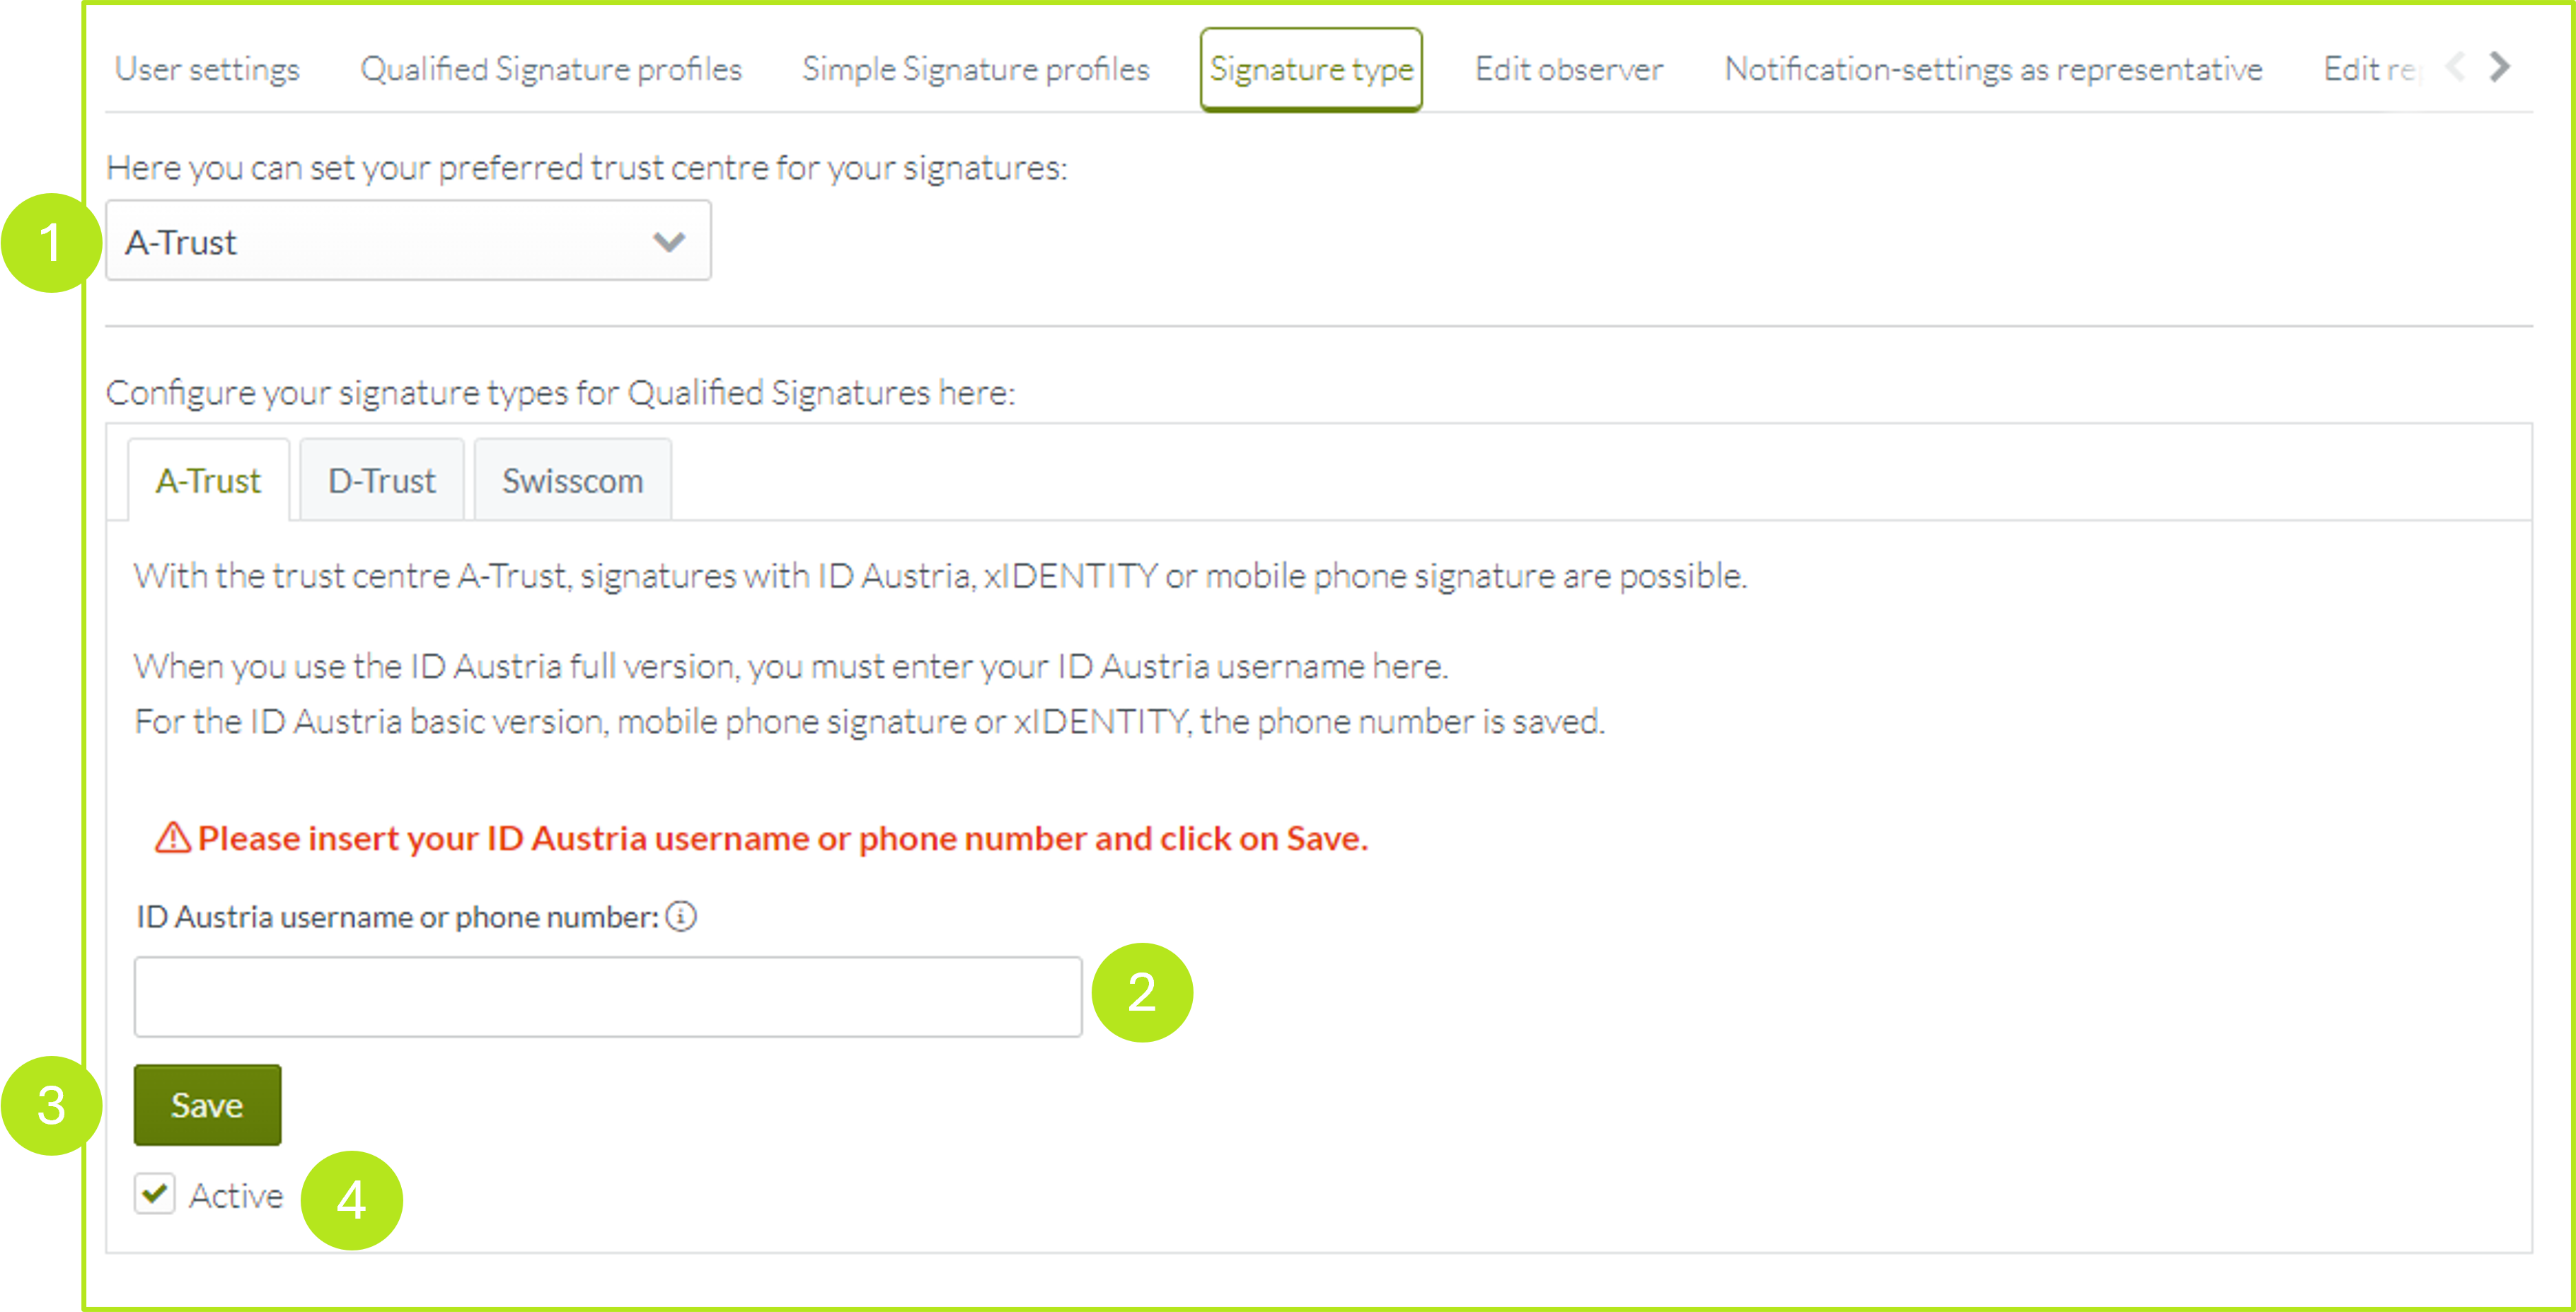Click the green number 1 marker
The width and height of the screenshot is (2576, 1312).
(x=50, y=243)
